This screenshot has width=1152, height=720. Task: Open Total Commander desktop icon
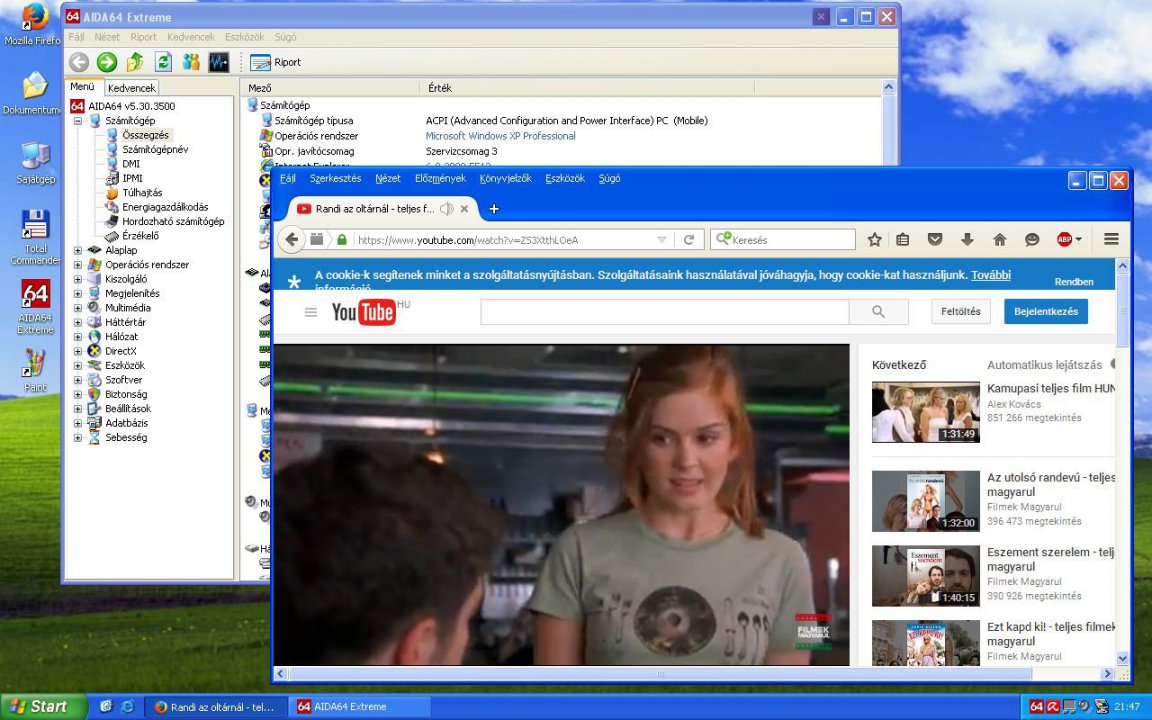[35, 237]
